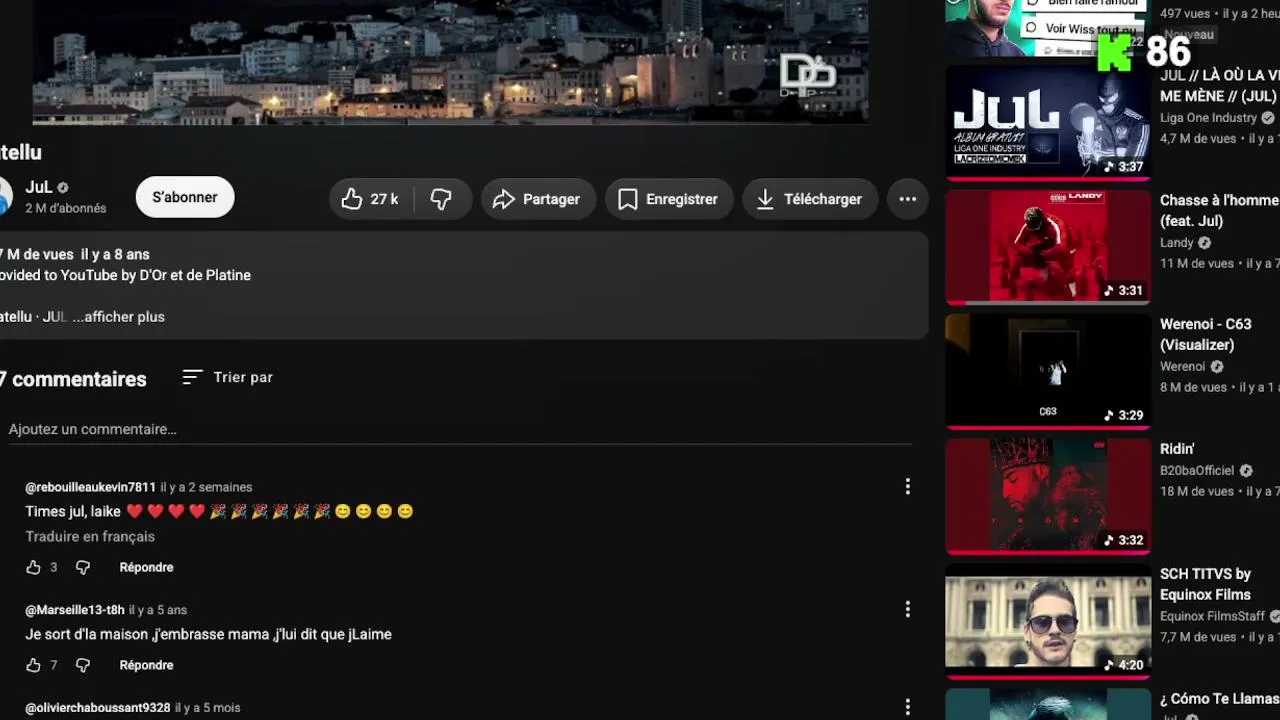Image resolution: width=1280 pixels, height=720 pixels.
Task: Click 'il y a 2 semaines' comment timestamp
Action: pyautogui.click(x=206, y=487)
